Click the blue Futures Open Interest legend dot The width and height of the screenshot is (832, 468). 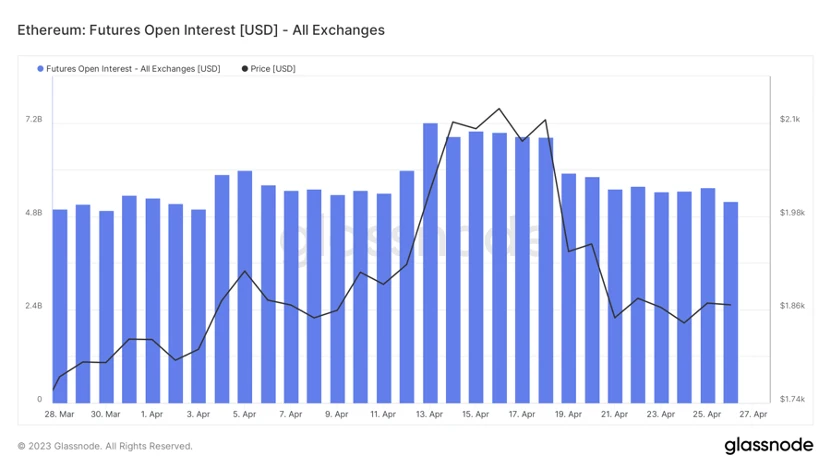click(40, 69)
